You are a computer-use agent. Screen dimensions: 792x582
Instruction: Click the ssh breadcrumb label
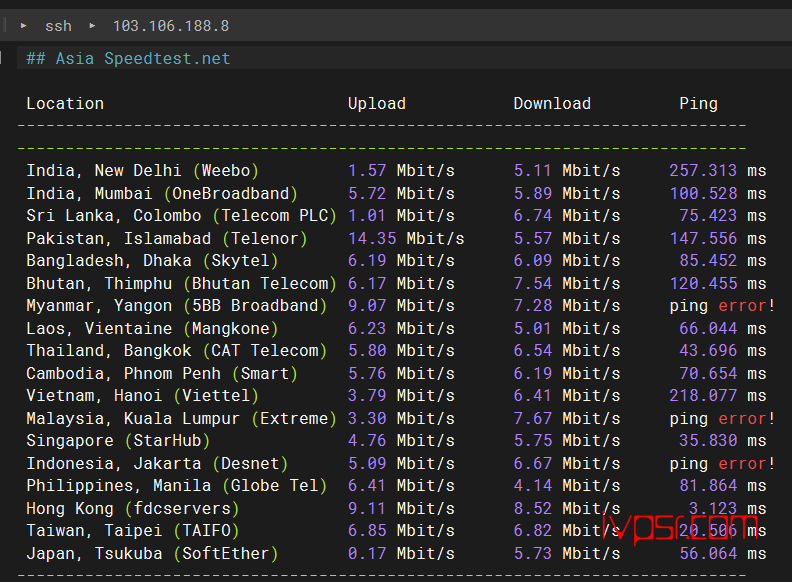click(x=58, y=26)
